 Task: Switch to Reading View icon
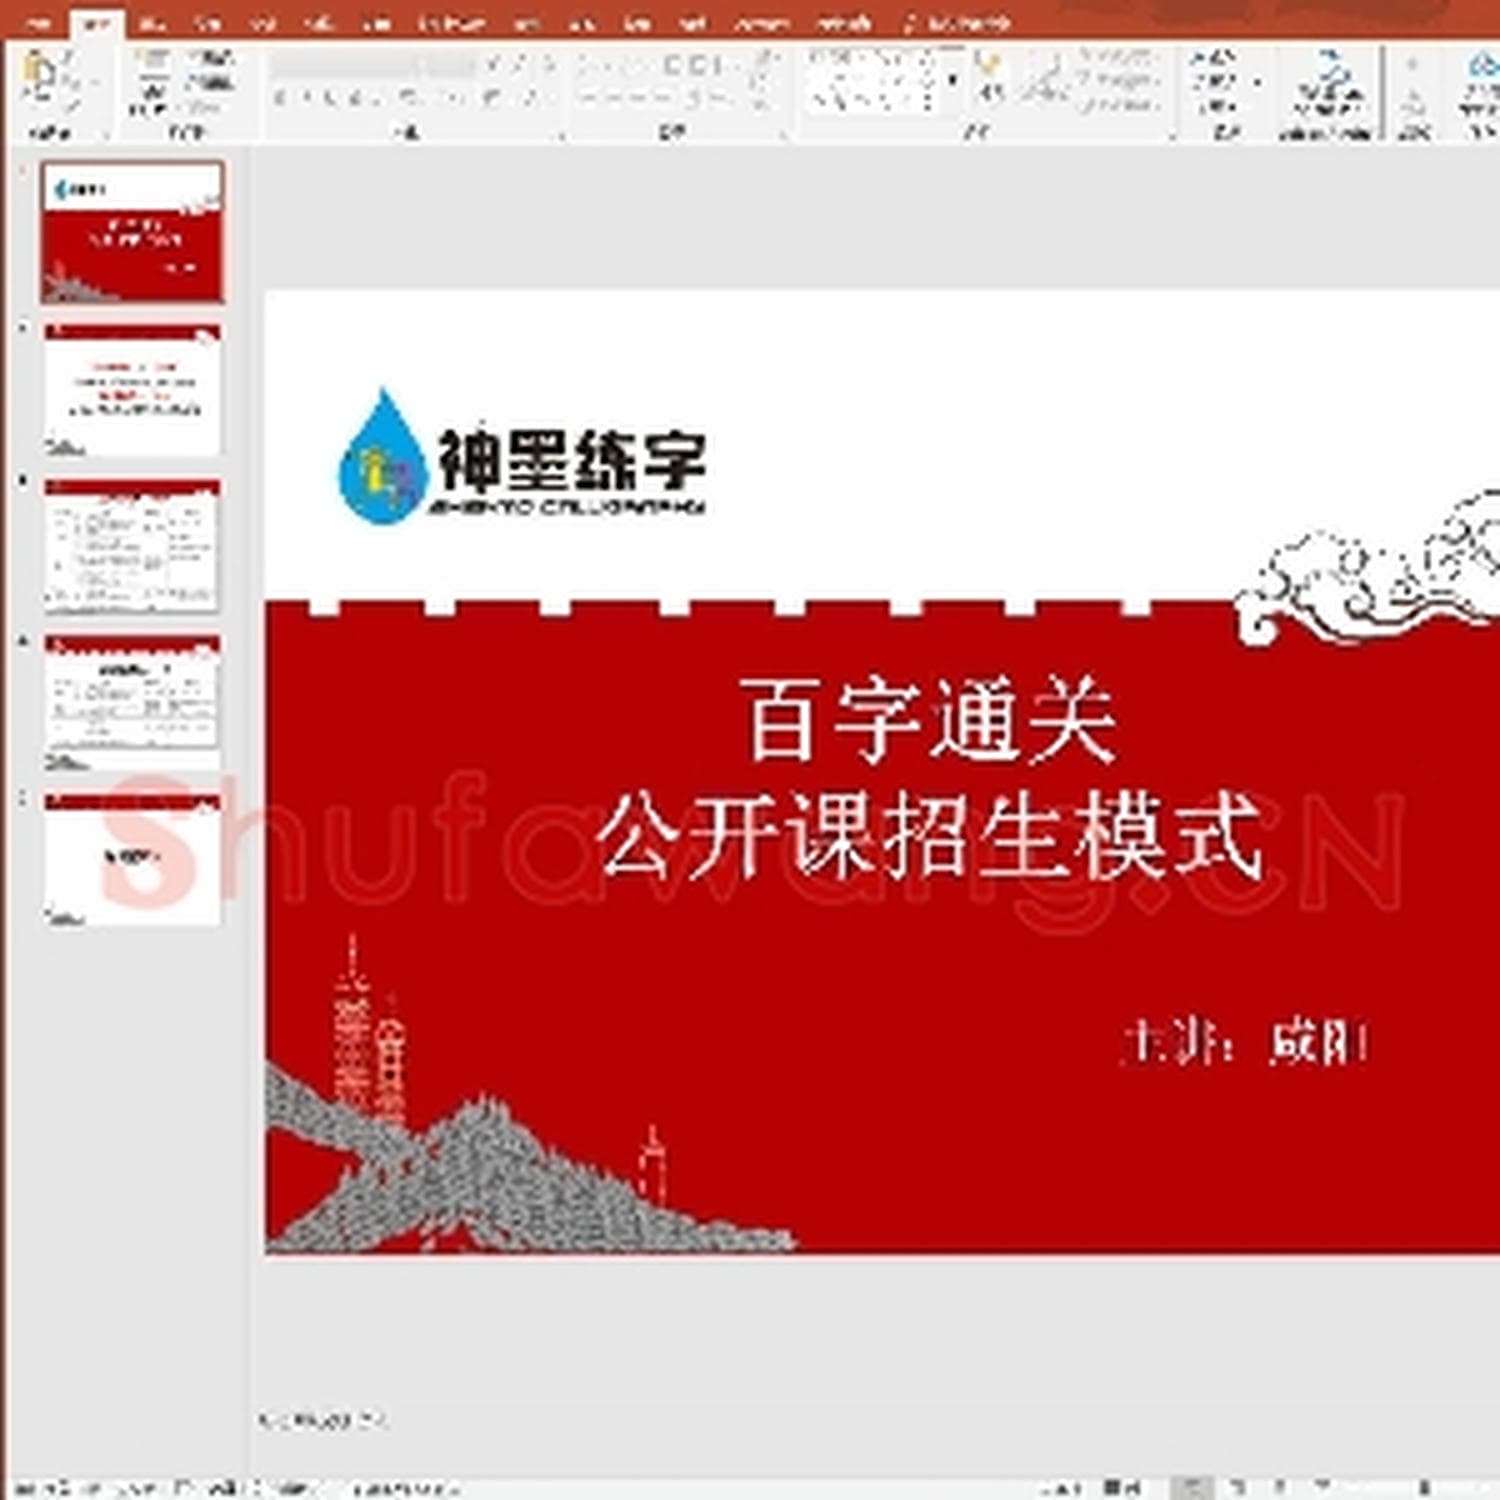click(1280, 1487)
